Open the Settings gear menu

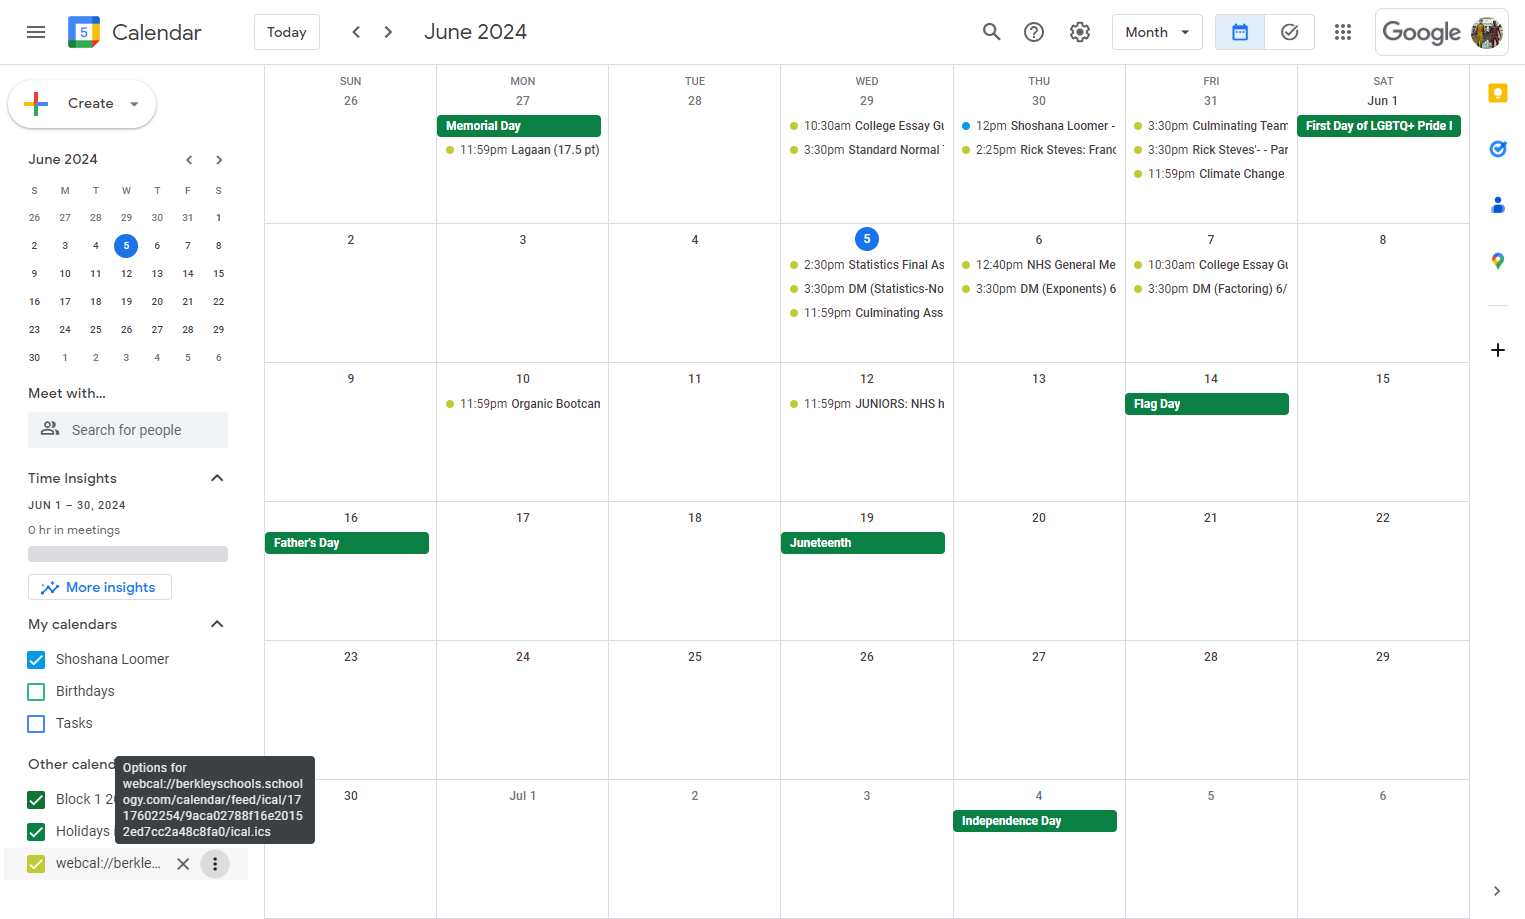tap(1080, 32)
